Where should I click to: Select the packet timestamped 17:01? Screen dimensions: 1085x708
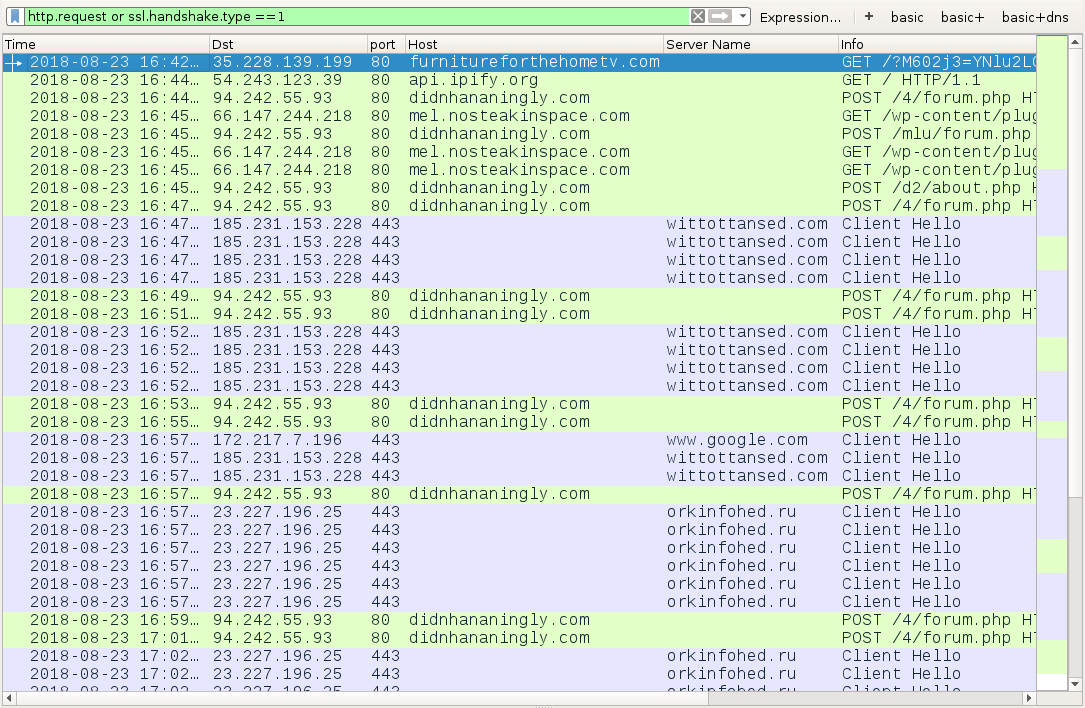pyautogui.click(x=519, y=638)
